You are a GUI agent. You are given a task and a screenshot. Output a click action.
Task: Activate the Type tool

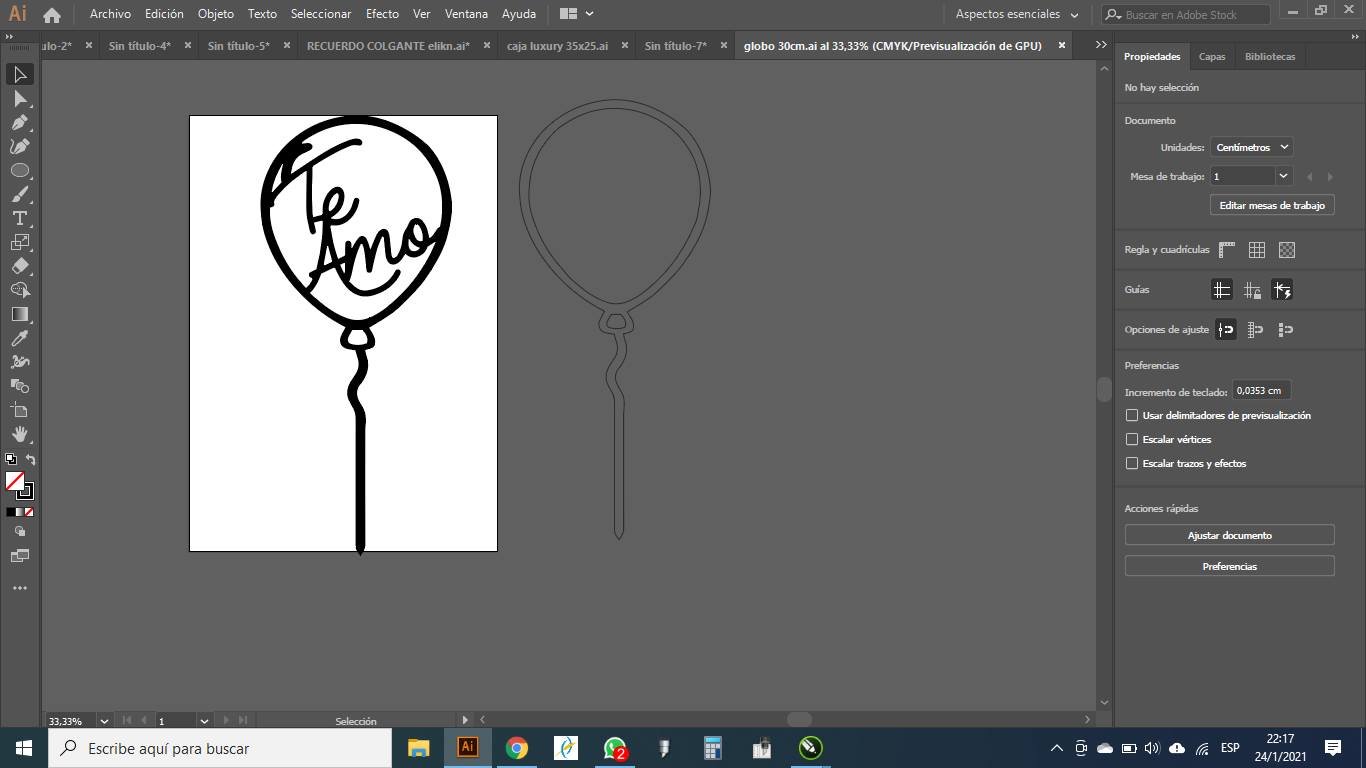point(19,218)
